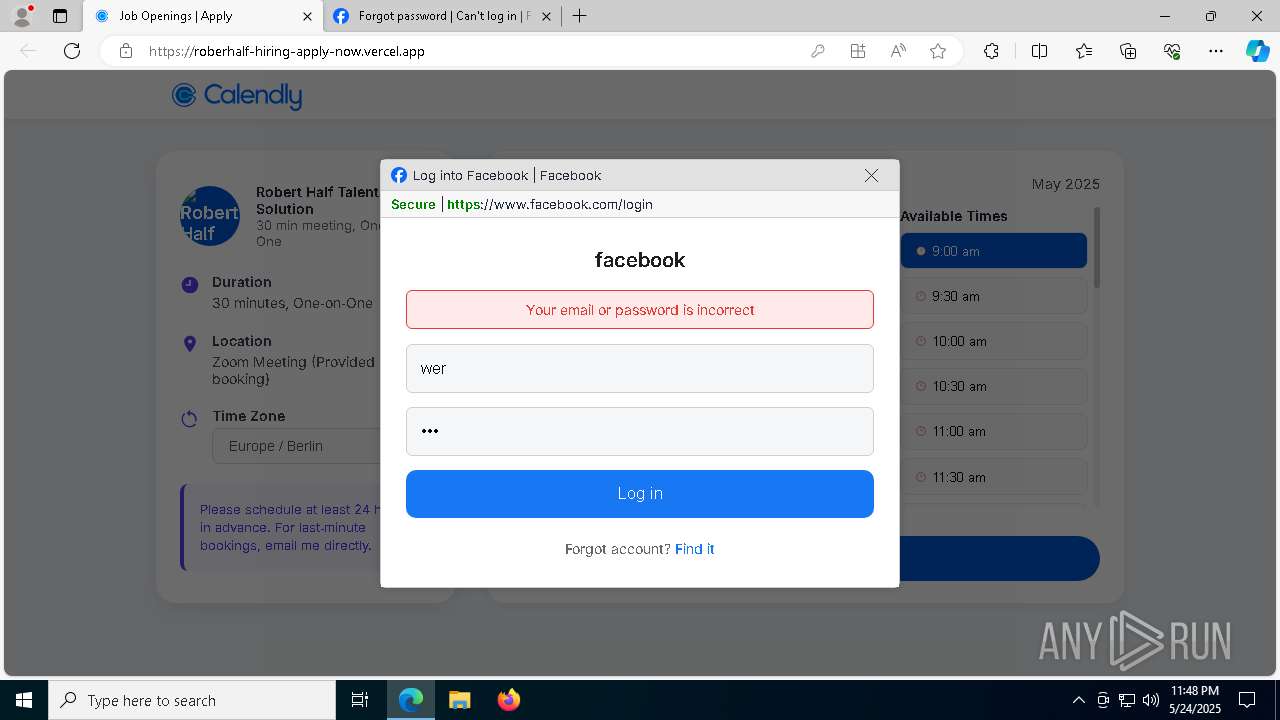Click the Available Times scrollbar
This screenshot has width=1280, height=720.
tap(1097, 248)
